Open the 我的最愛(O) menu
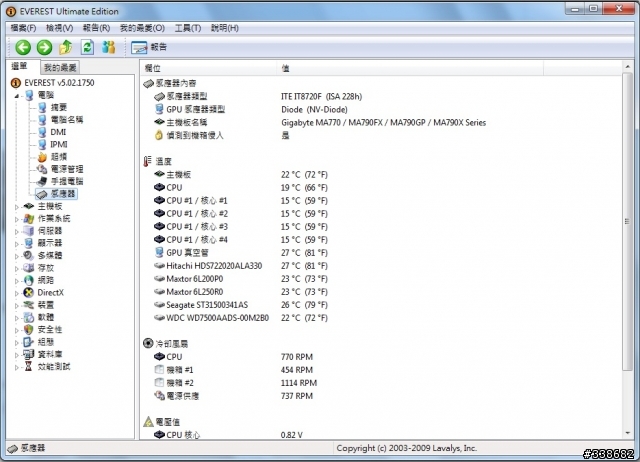Screen dimensions: 640x462 [142, 28]
